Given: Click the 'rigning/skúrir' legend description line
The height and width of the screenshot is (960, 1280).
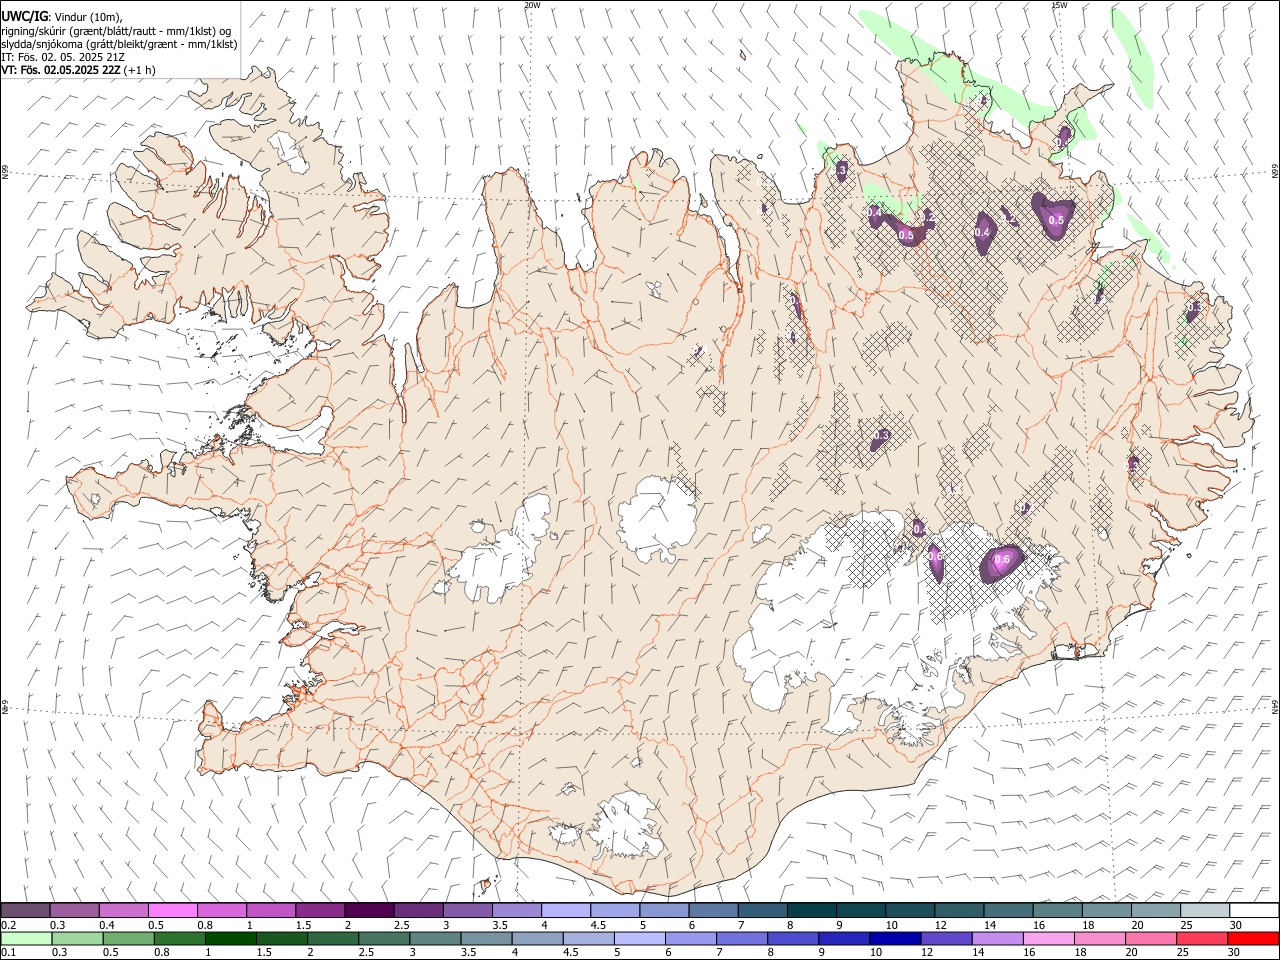Looking at the screenshot, I should [117, 30].
